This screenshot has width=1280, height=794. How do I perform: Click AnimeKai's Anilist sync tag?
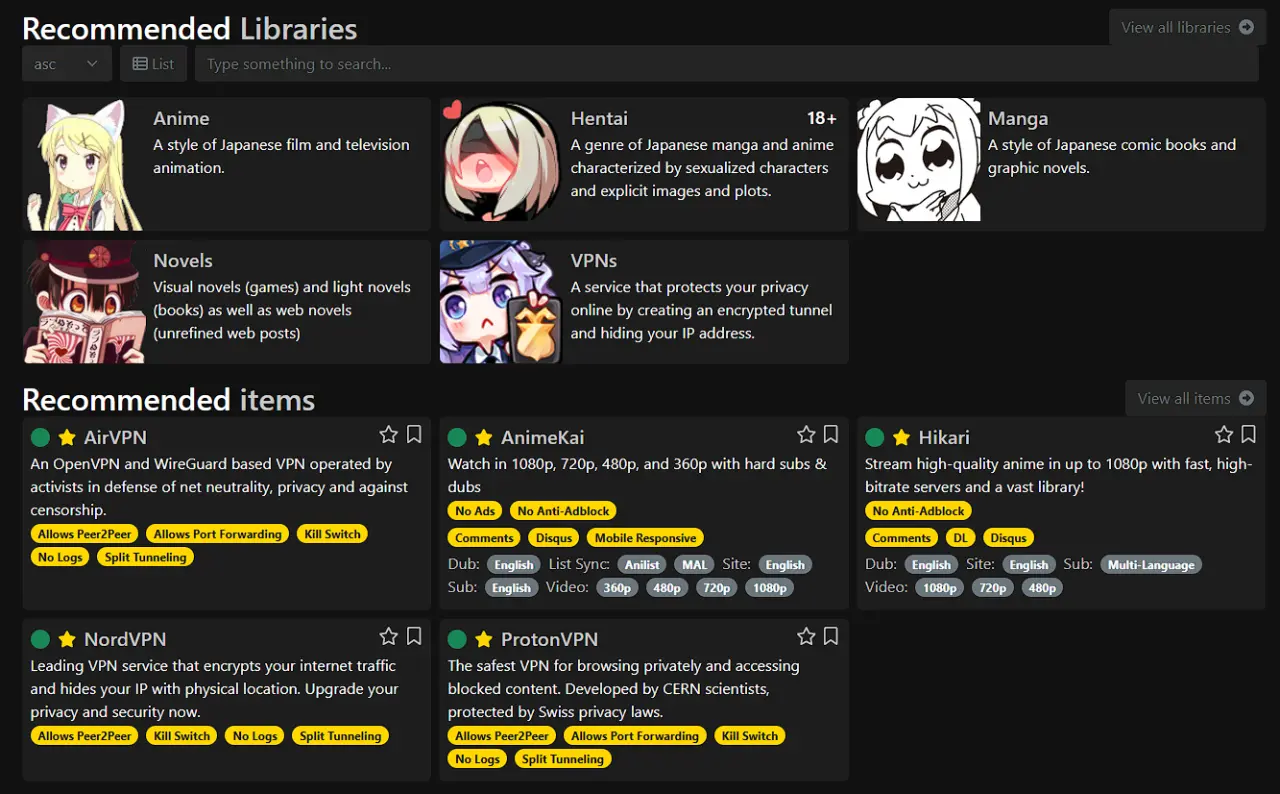pyautogui.click(x=642, y=565)
